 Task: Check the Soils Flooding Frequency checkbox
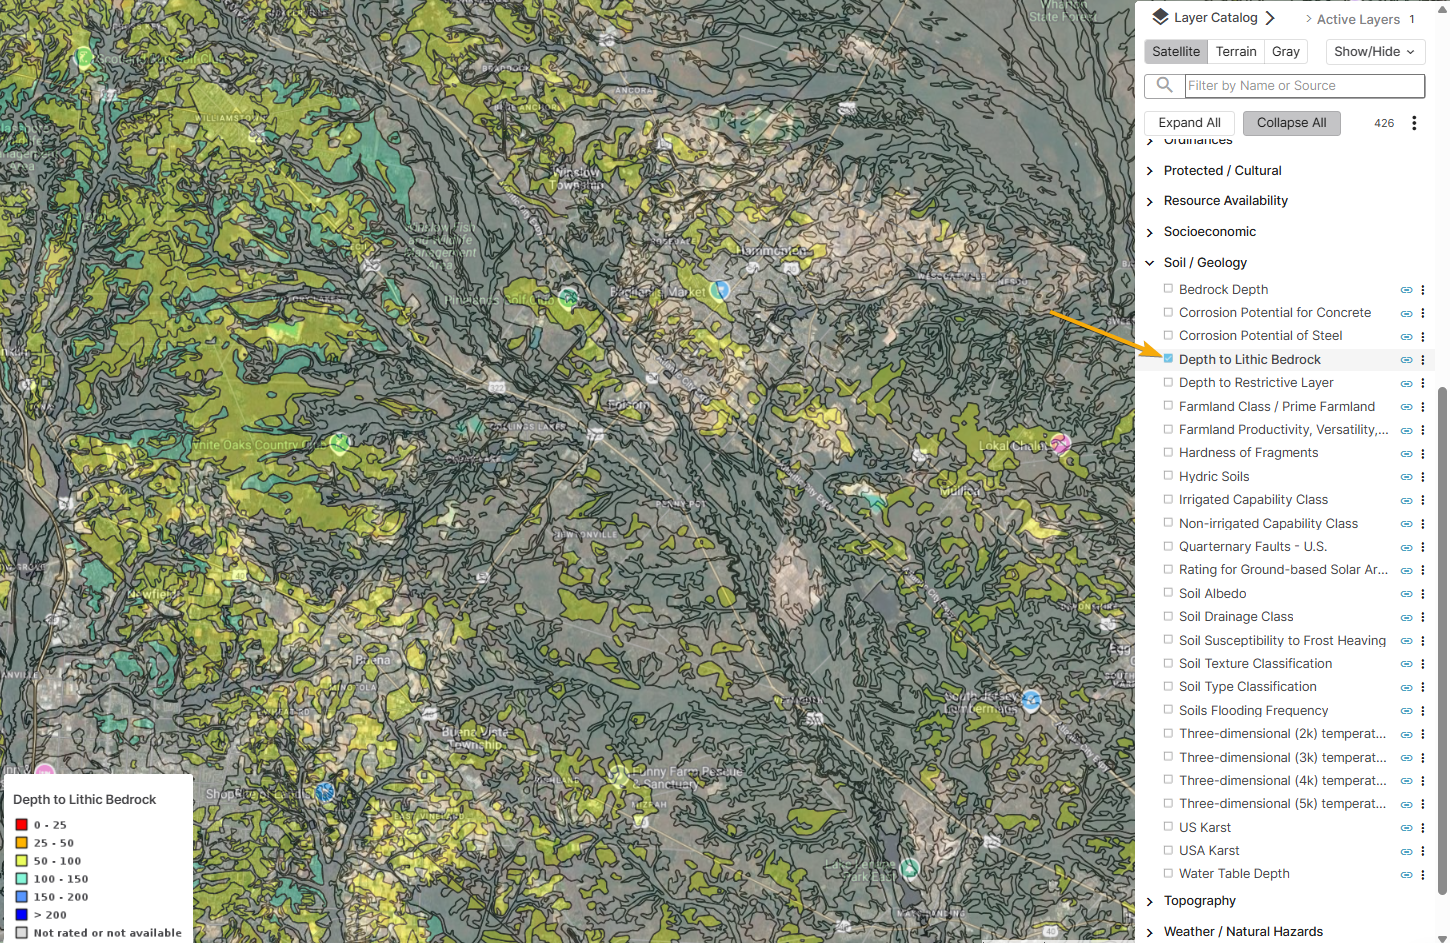1167,710
